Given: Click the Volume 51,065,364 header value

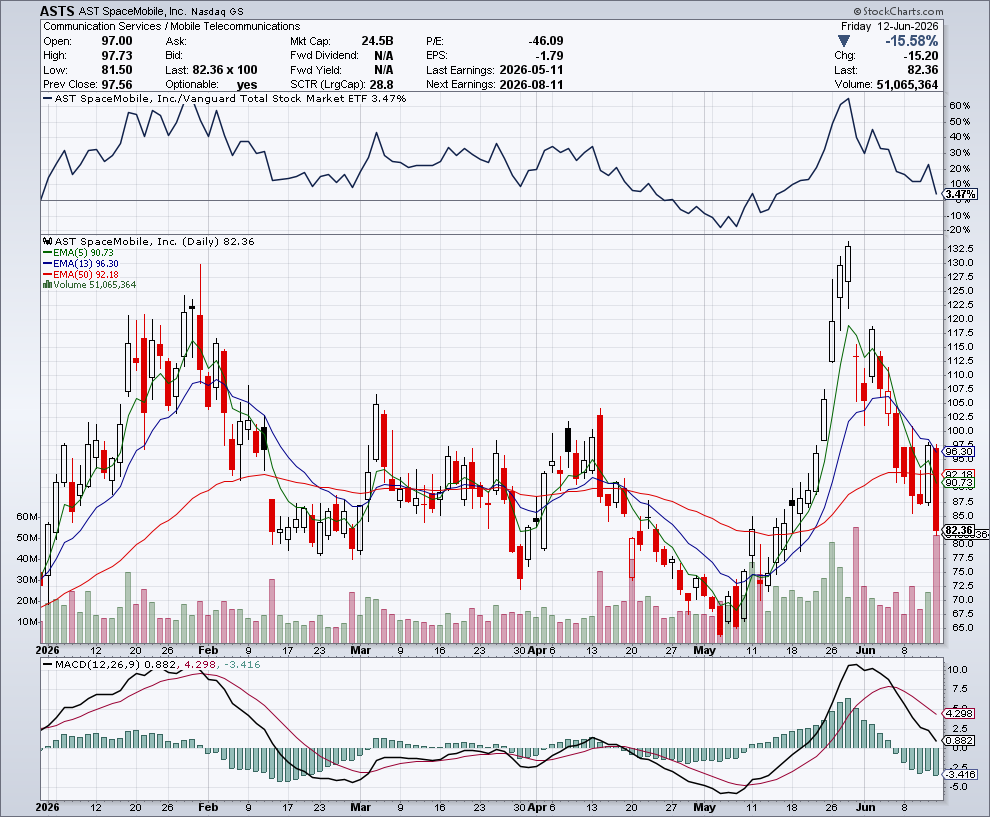Looking at the screenshot, I should coord(907,85).
